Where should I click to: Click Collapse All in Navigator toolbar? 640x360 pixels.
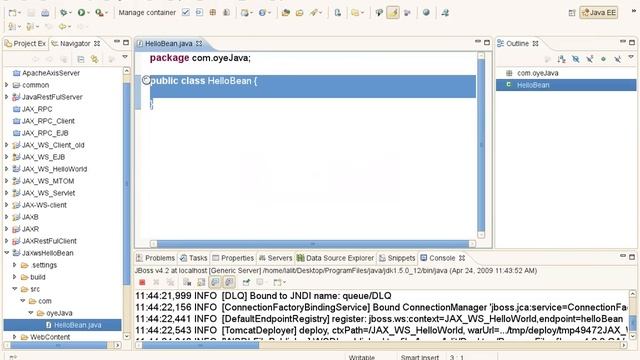click(x=81, y=59)
